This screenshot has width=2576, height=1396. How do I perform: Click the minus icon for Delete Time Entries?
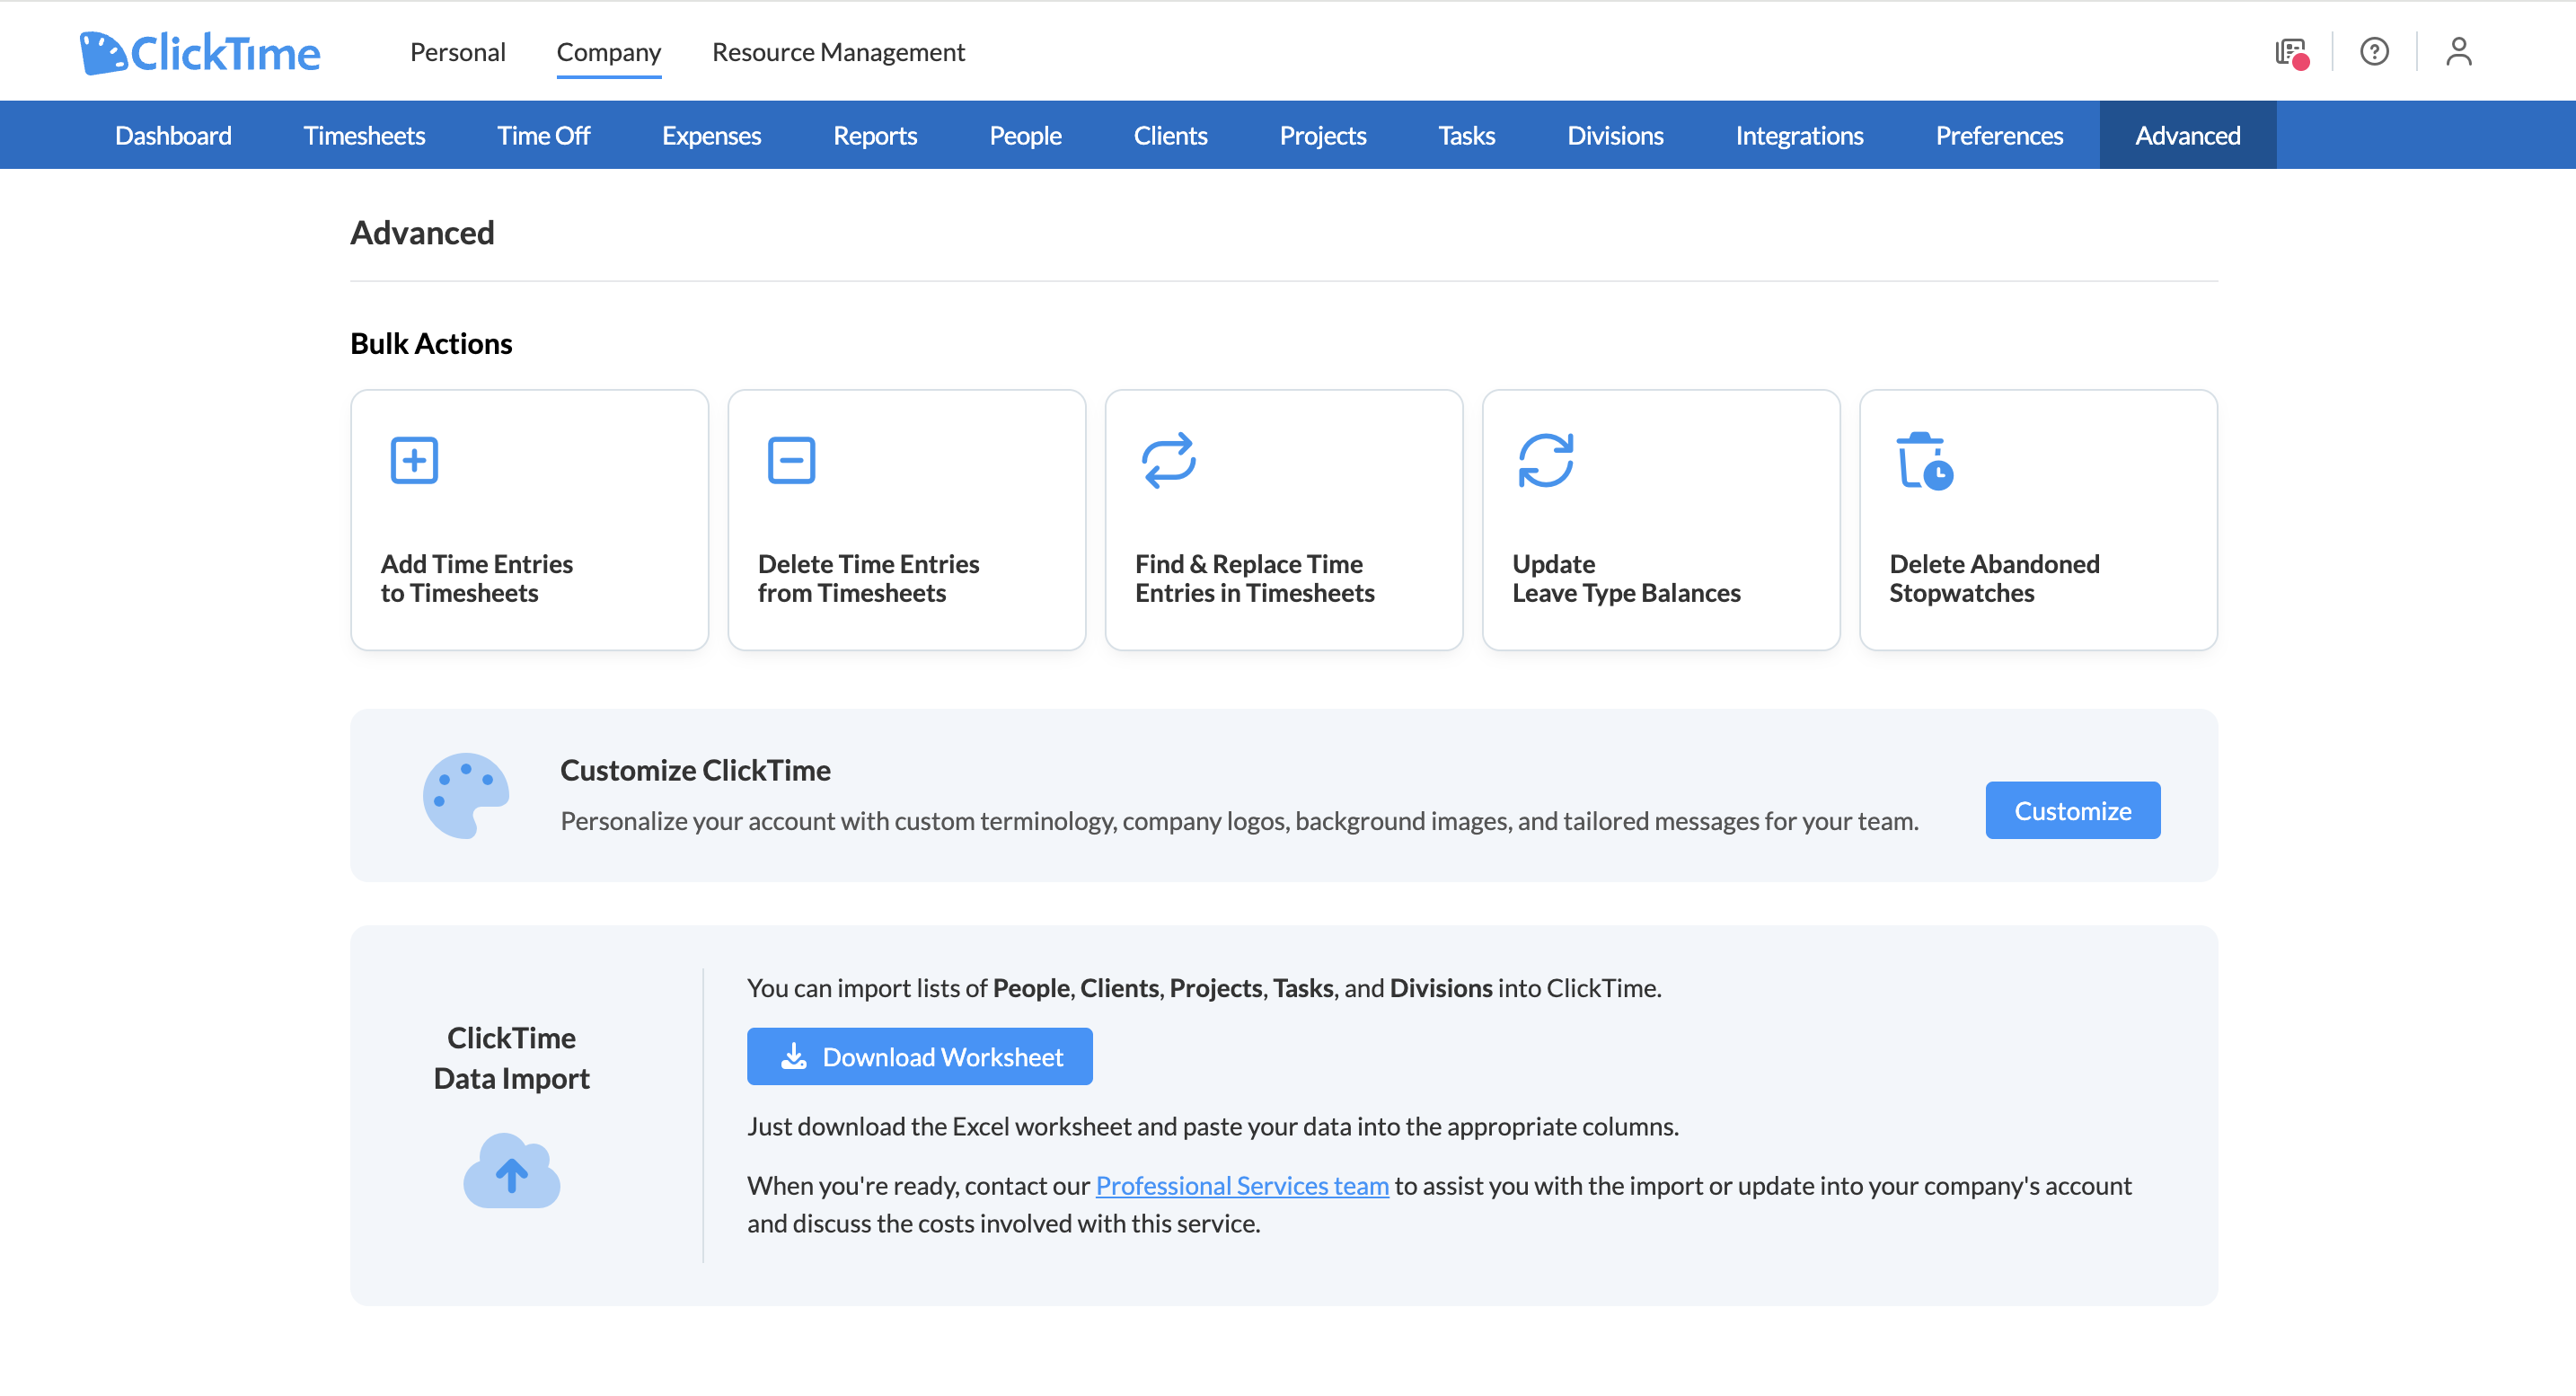(791, 460)
